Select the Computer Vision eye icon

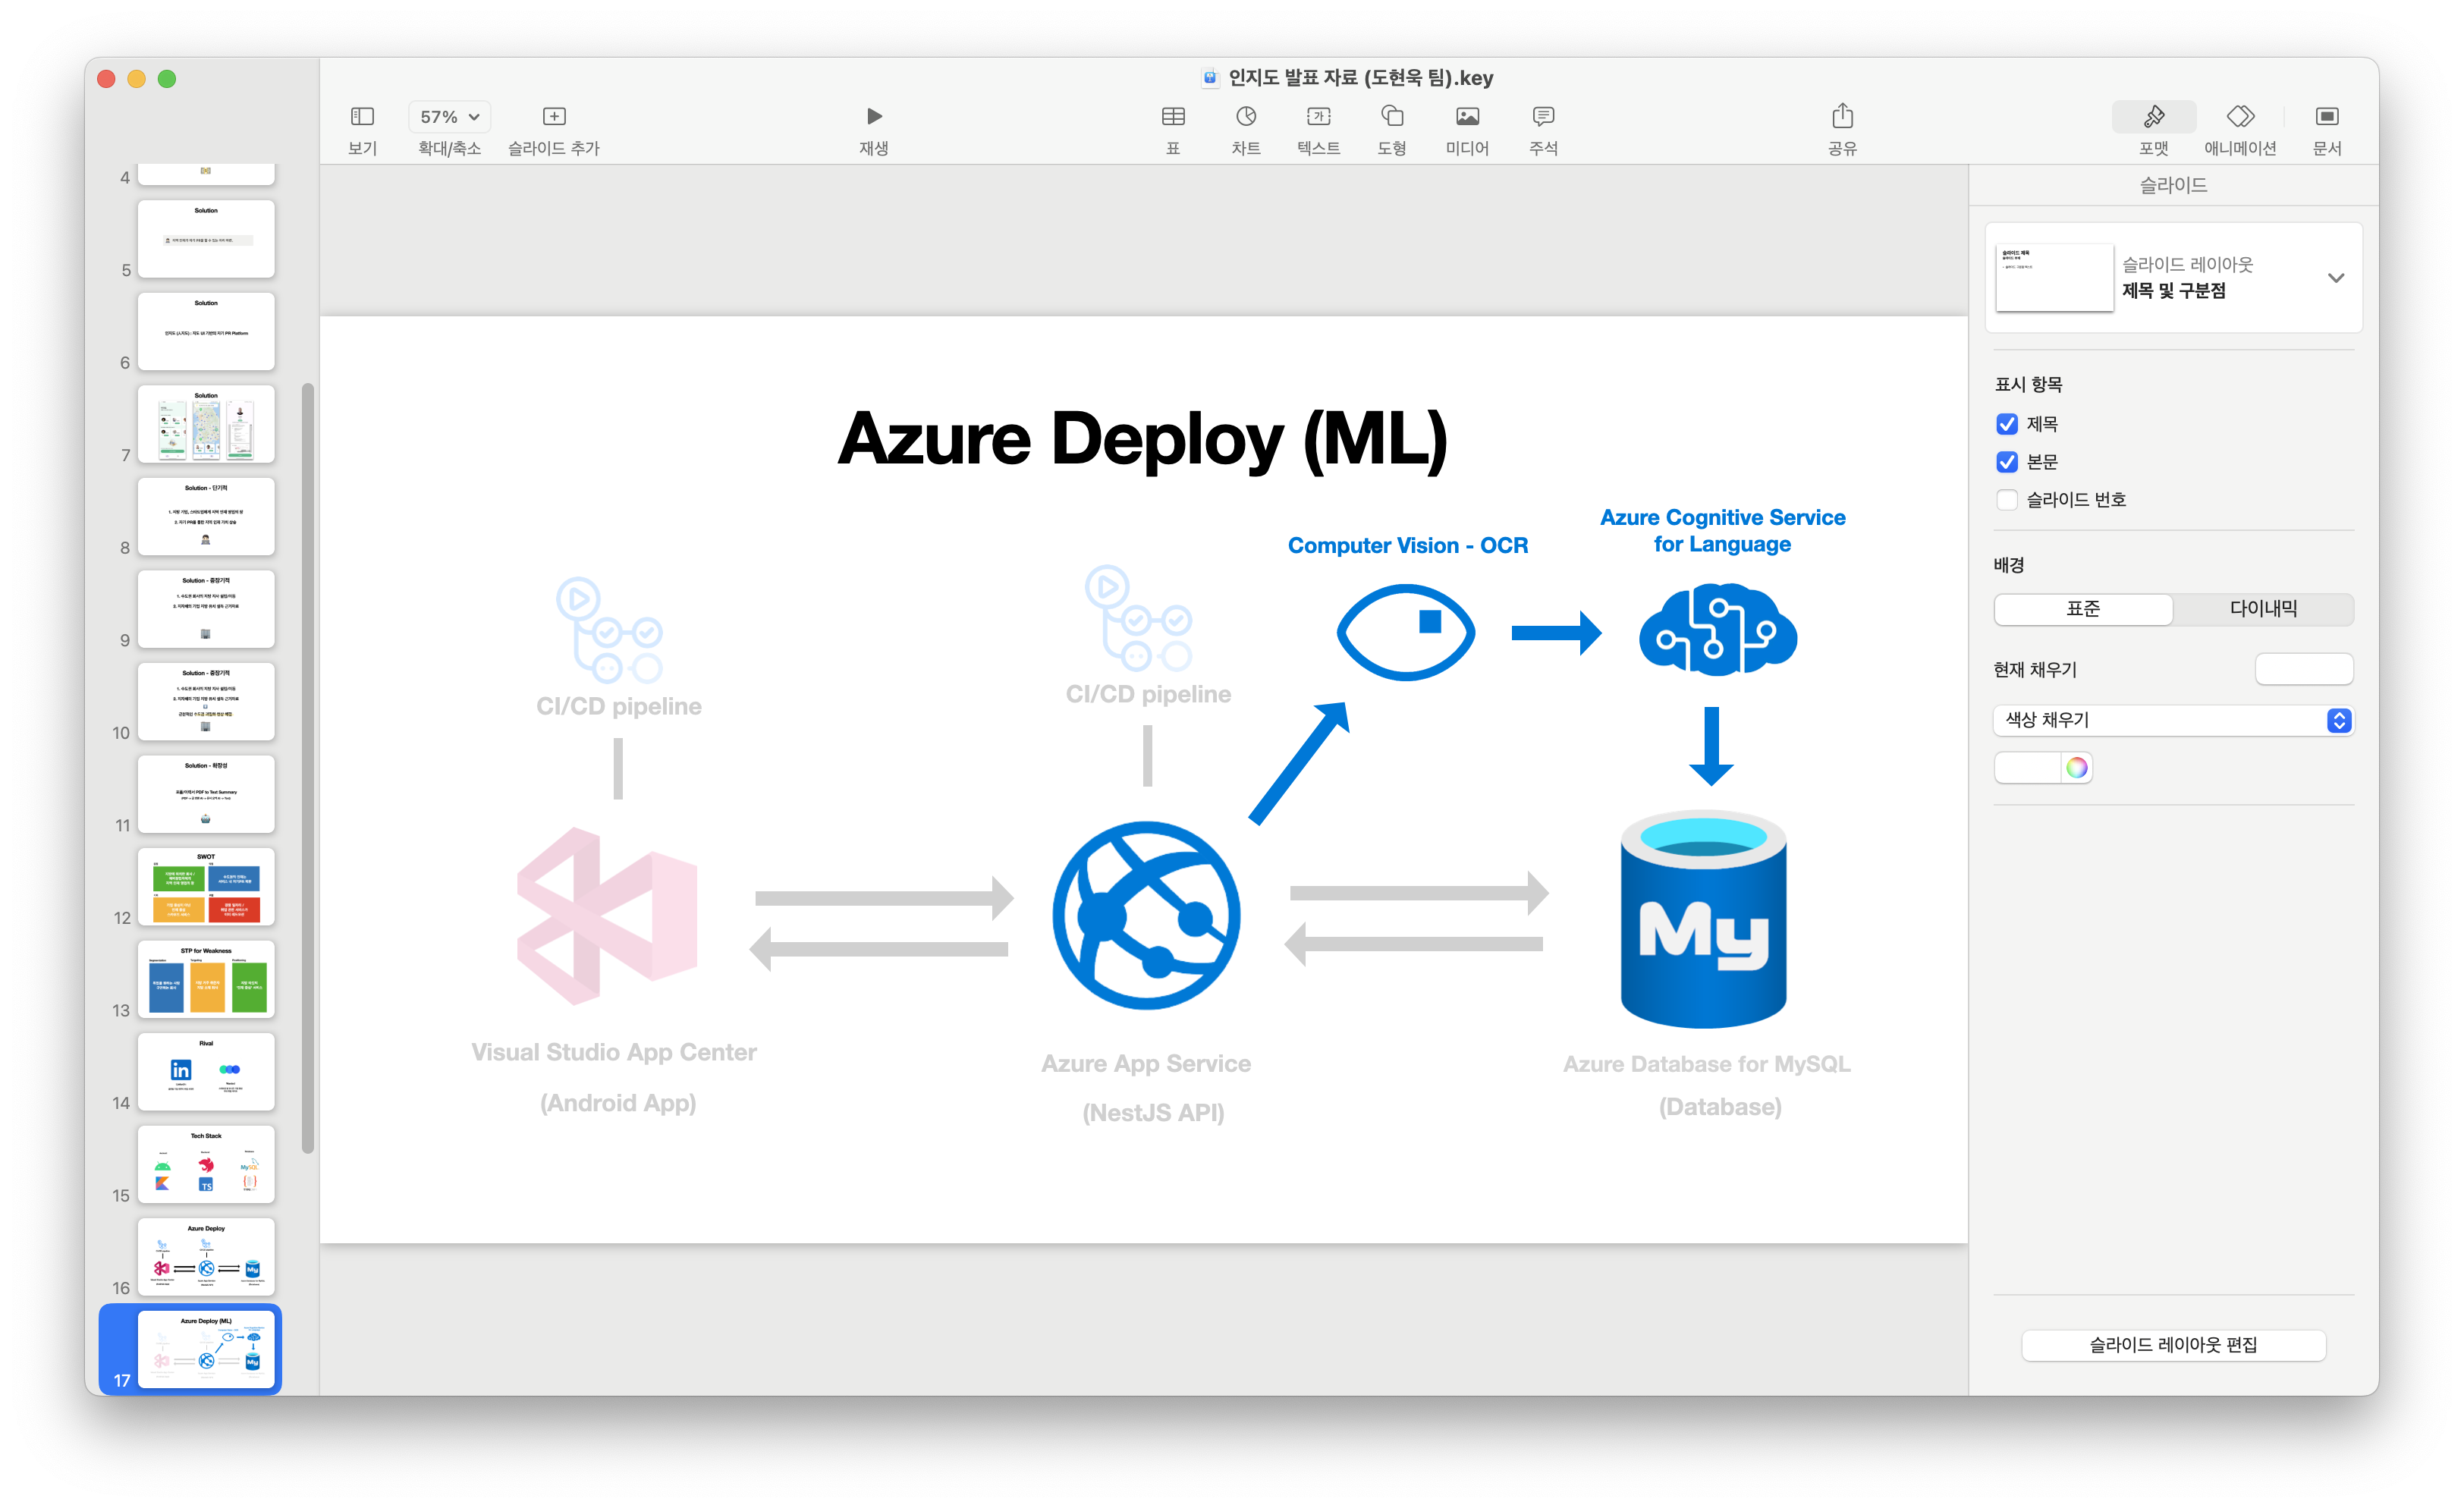point(1406,633)
